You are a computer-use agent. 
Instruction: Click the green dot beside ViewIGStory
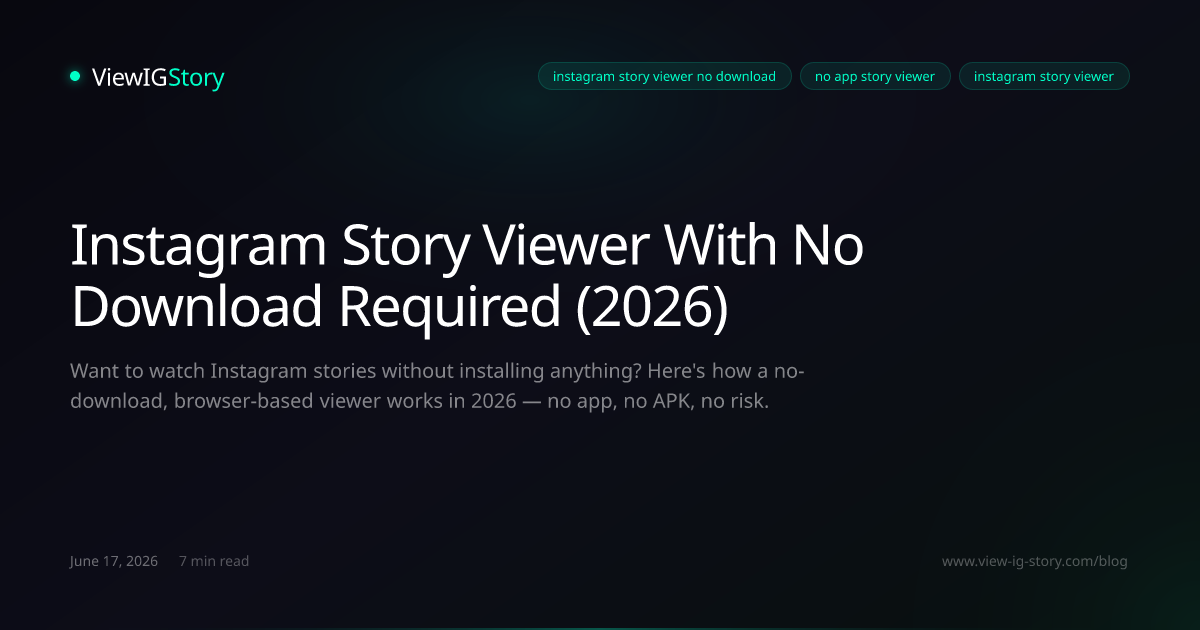click(x=75, y=76)
